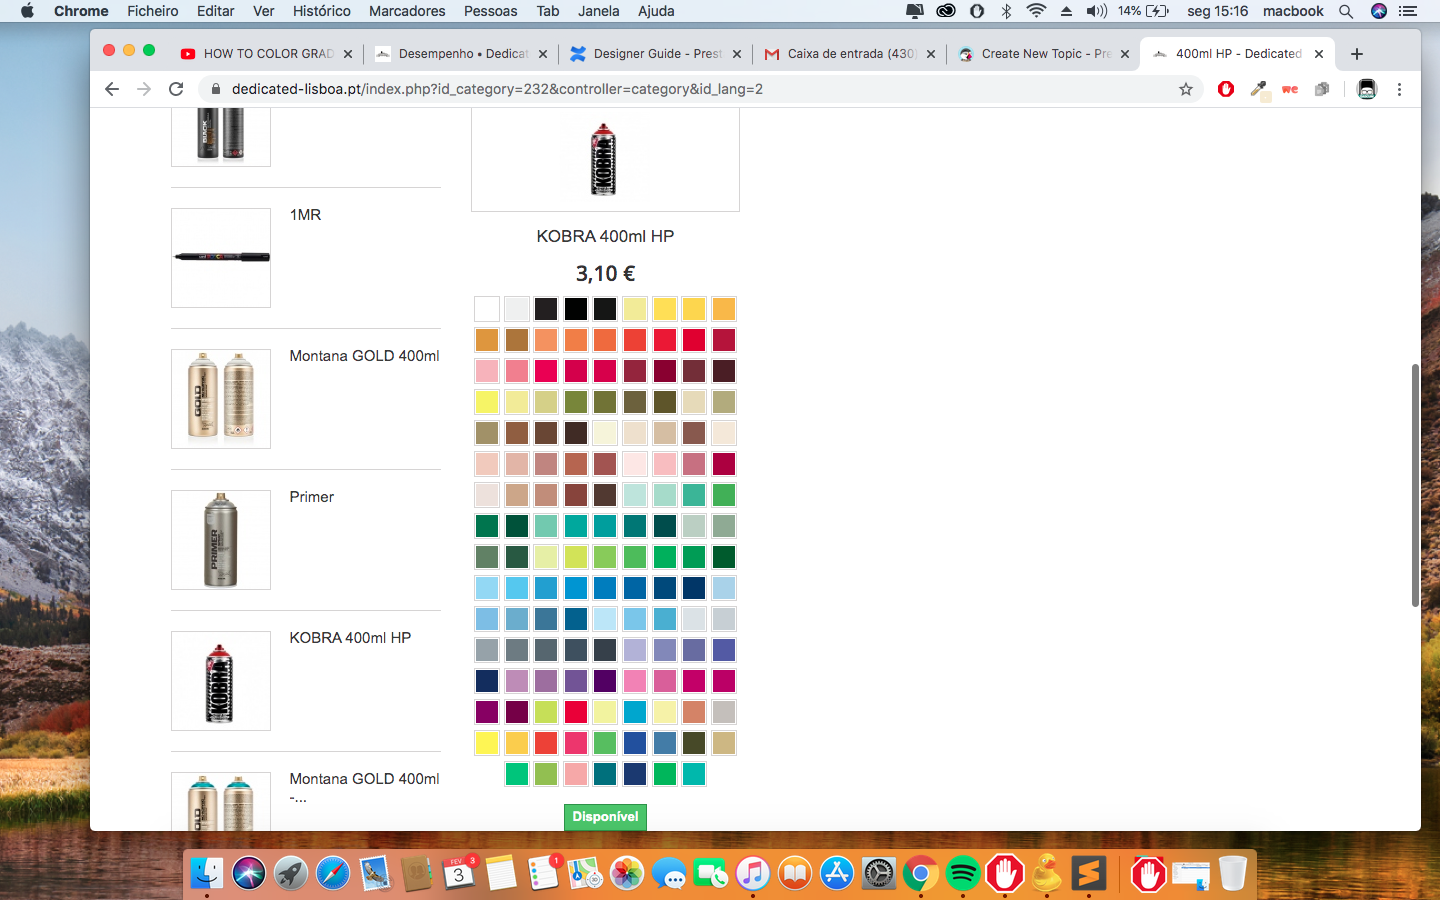Open Notification Center in the menu bar
Viewport: 1440px width, 900px height.
coord(1408,11)
